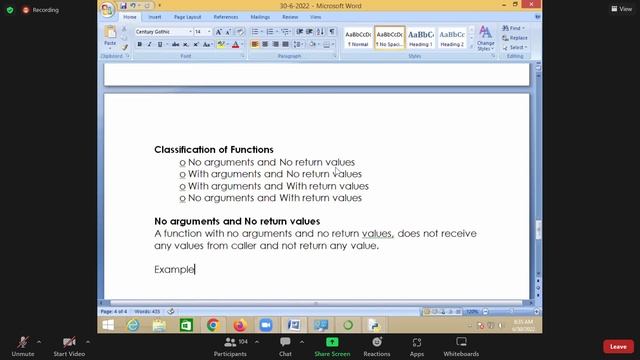
Task: Open proofing errors icon in status bar
Action: pos(171,311)
